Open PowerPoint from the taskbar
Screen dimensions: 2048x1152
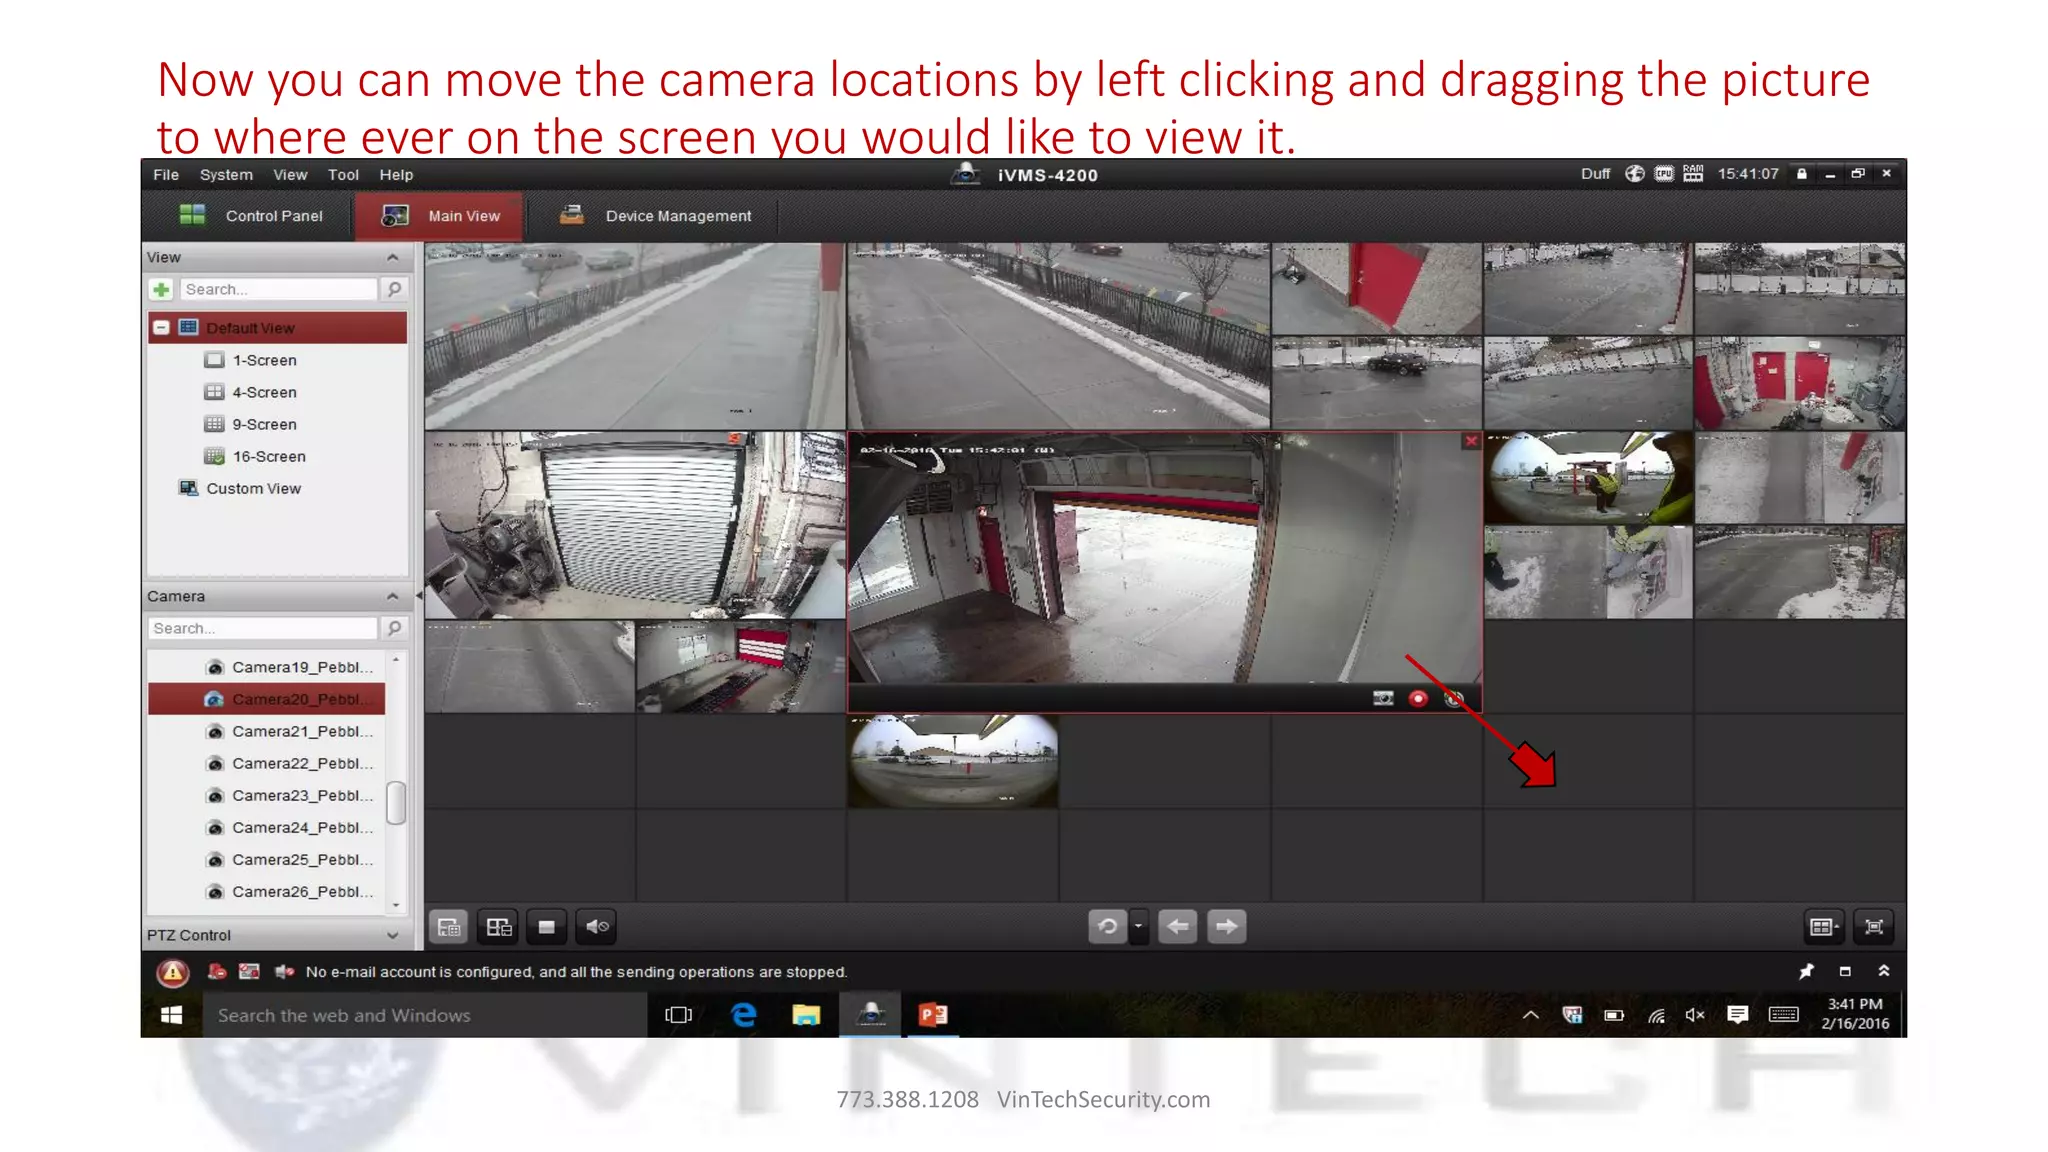pyautogui.click(x=933, y=1015)
